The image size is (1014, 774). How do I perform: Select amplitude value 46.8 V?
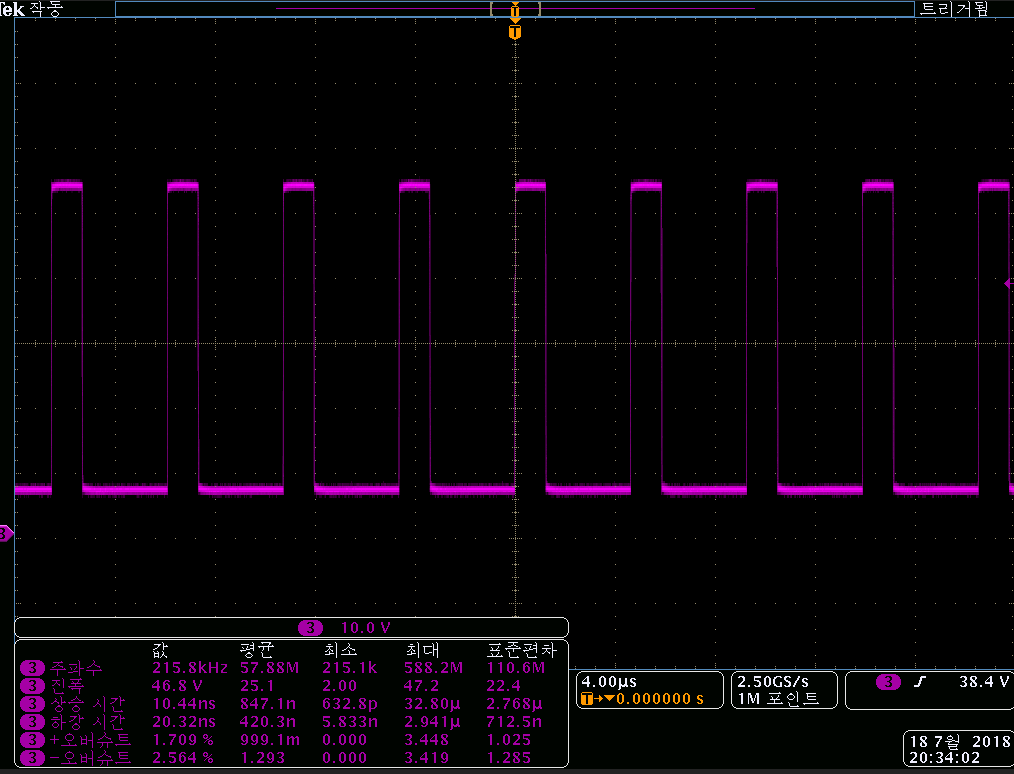click(x=177, y=685)
